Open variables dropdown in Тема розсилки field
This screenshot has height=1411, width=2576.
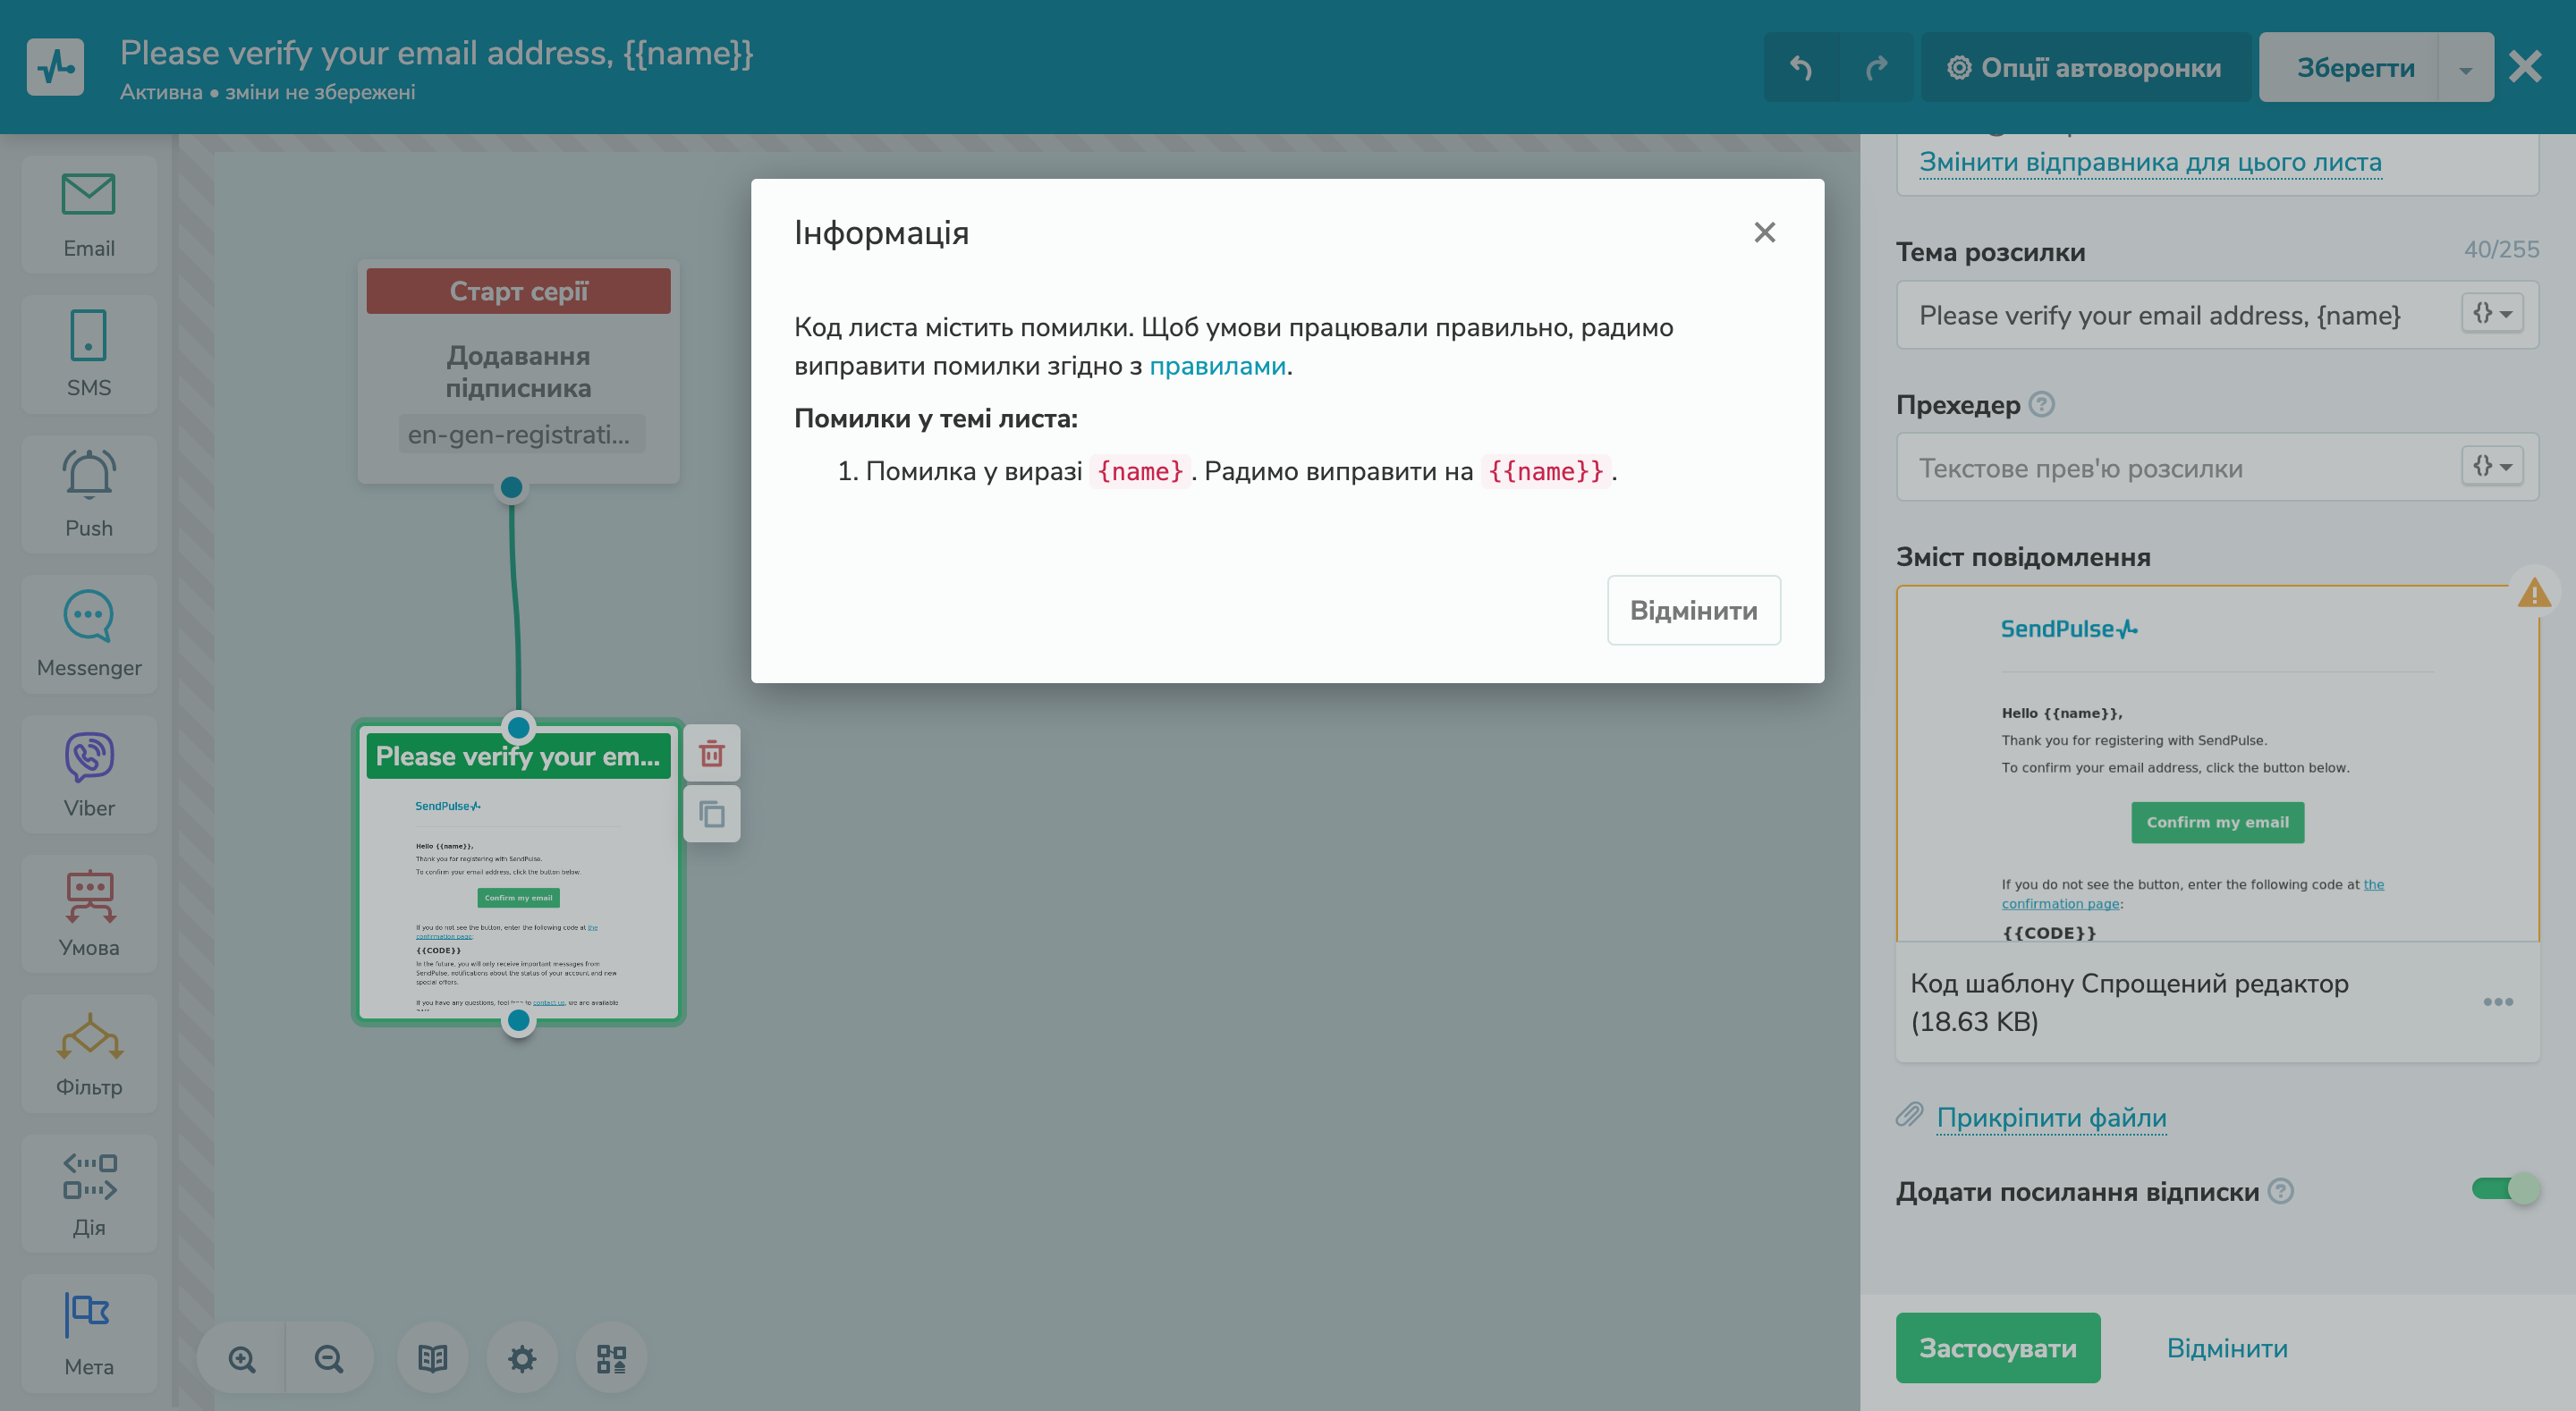coord(2492,314)
